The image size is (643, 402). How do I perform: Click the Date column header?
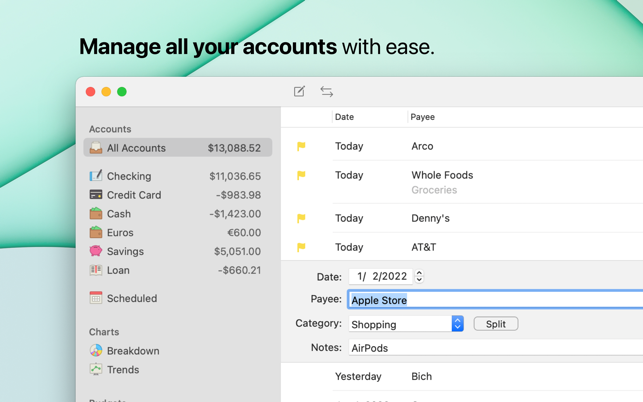point(344,117)
